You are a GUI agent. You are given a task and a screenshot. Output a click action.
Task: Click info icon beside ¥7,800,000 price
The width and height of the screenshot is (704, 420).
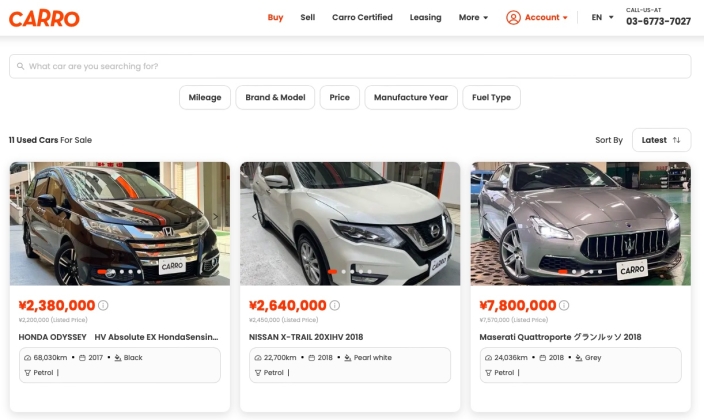pyautogui.click(x=564, y=305)
